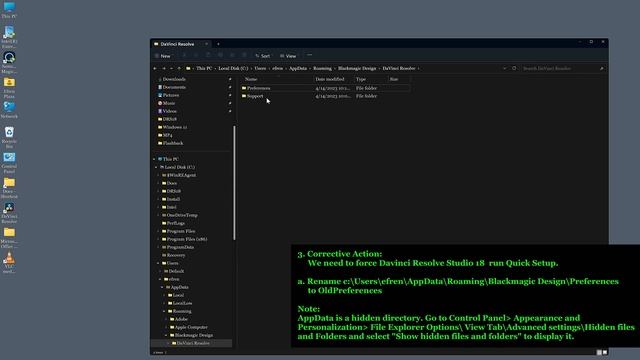This screenshot has height=360, width=640.
Task: Select Windows 11 folder in Quick access
Action: coord(175,127)
